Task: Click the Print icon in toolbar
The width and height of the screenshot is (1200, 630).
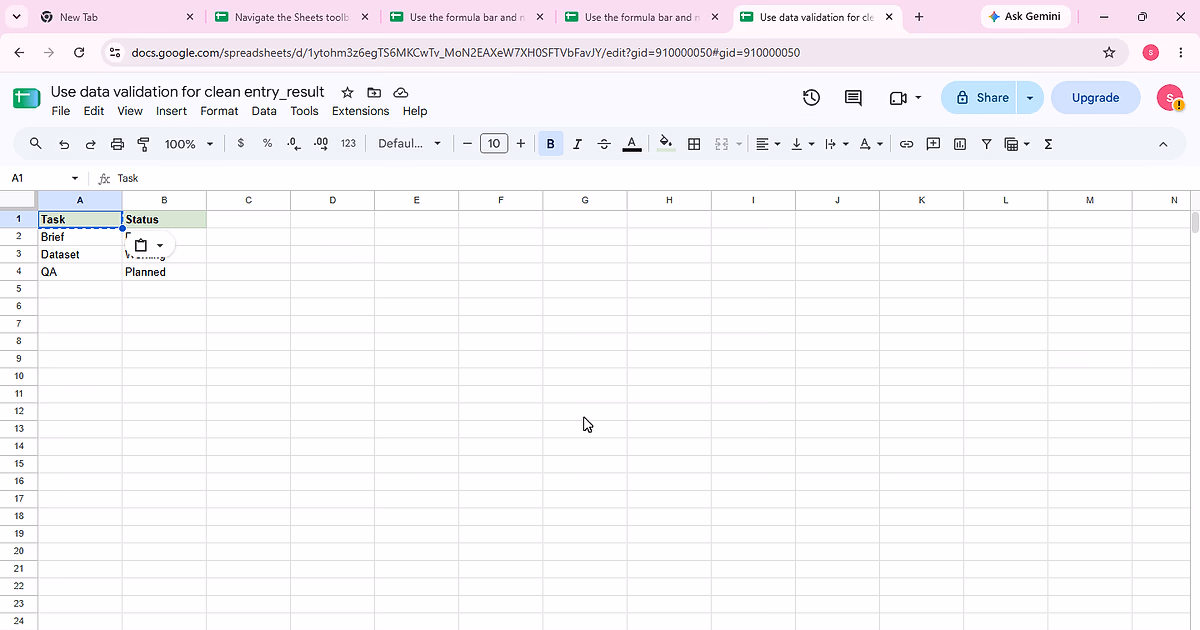Action: coord(117,144)
